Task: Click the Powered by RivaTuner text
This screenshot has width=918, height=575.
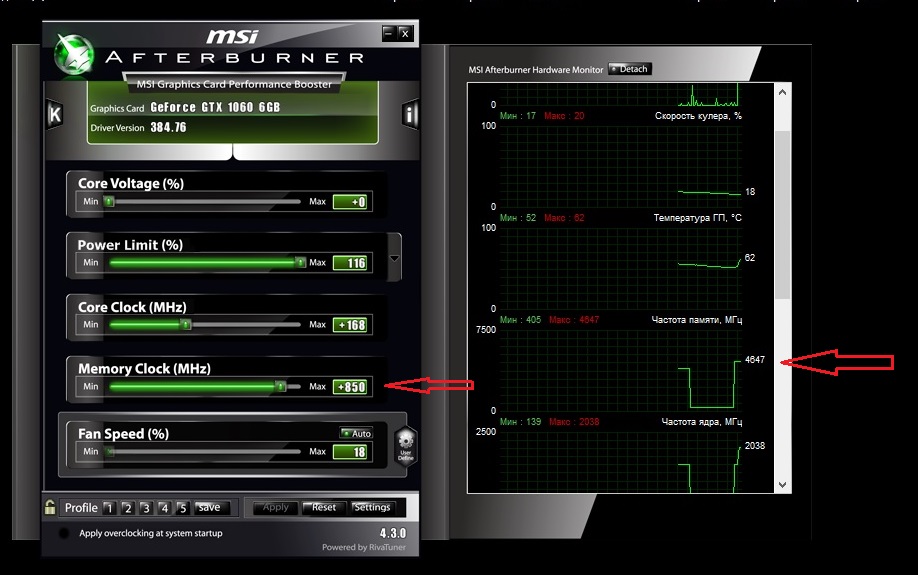Action: pyautogui.click(x=364, y=547)
